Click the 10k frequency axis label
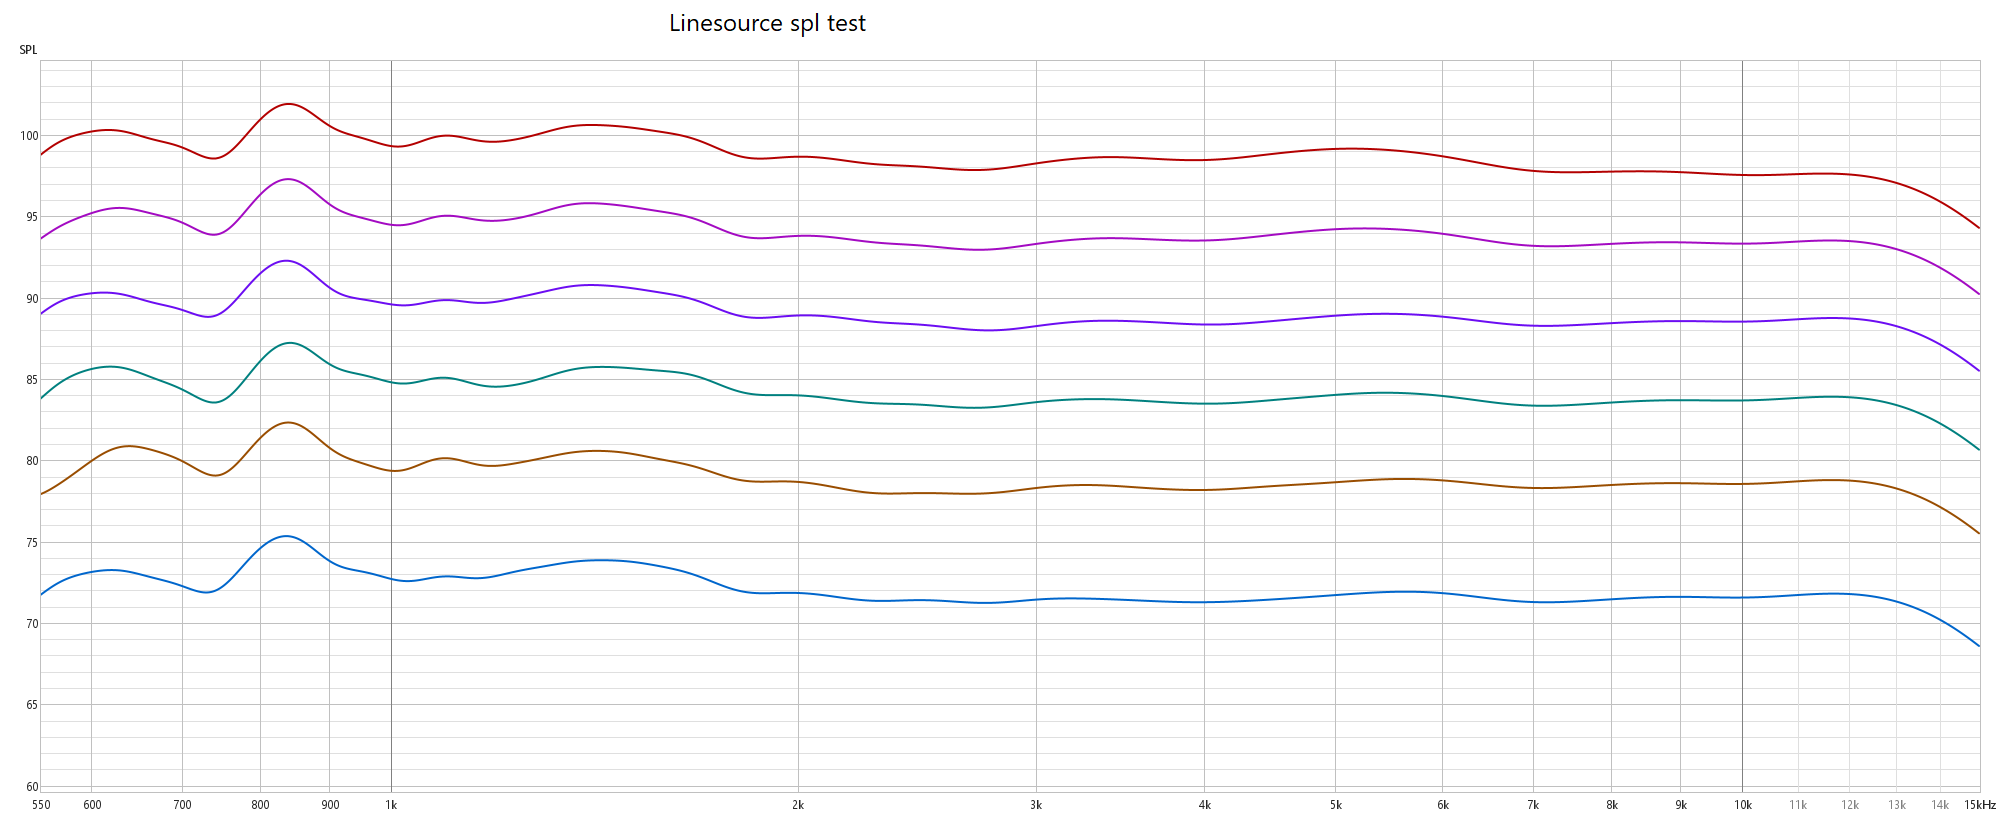The width and height of the screenshot is (2000, 816). click(x=1743, y=805)
